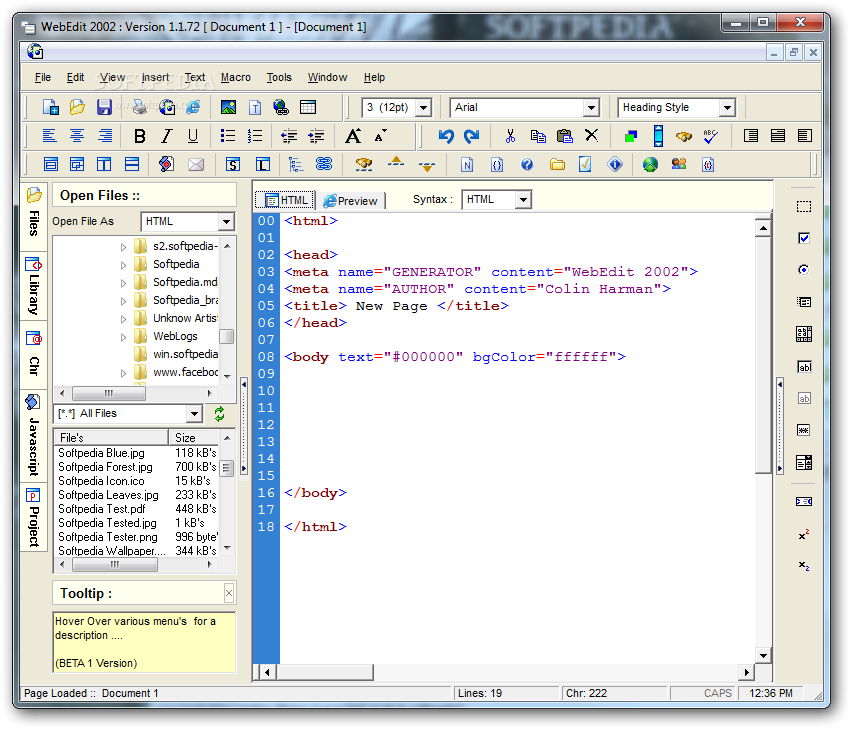Open the Insert menu

[155, 77]
